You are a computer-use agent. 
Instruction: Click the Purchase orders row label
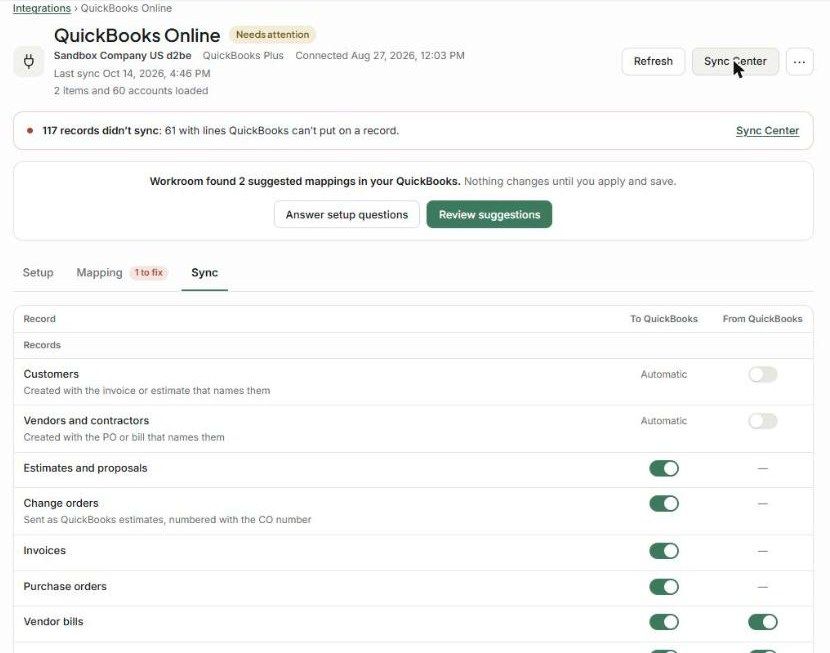click(65, 587)
